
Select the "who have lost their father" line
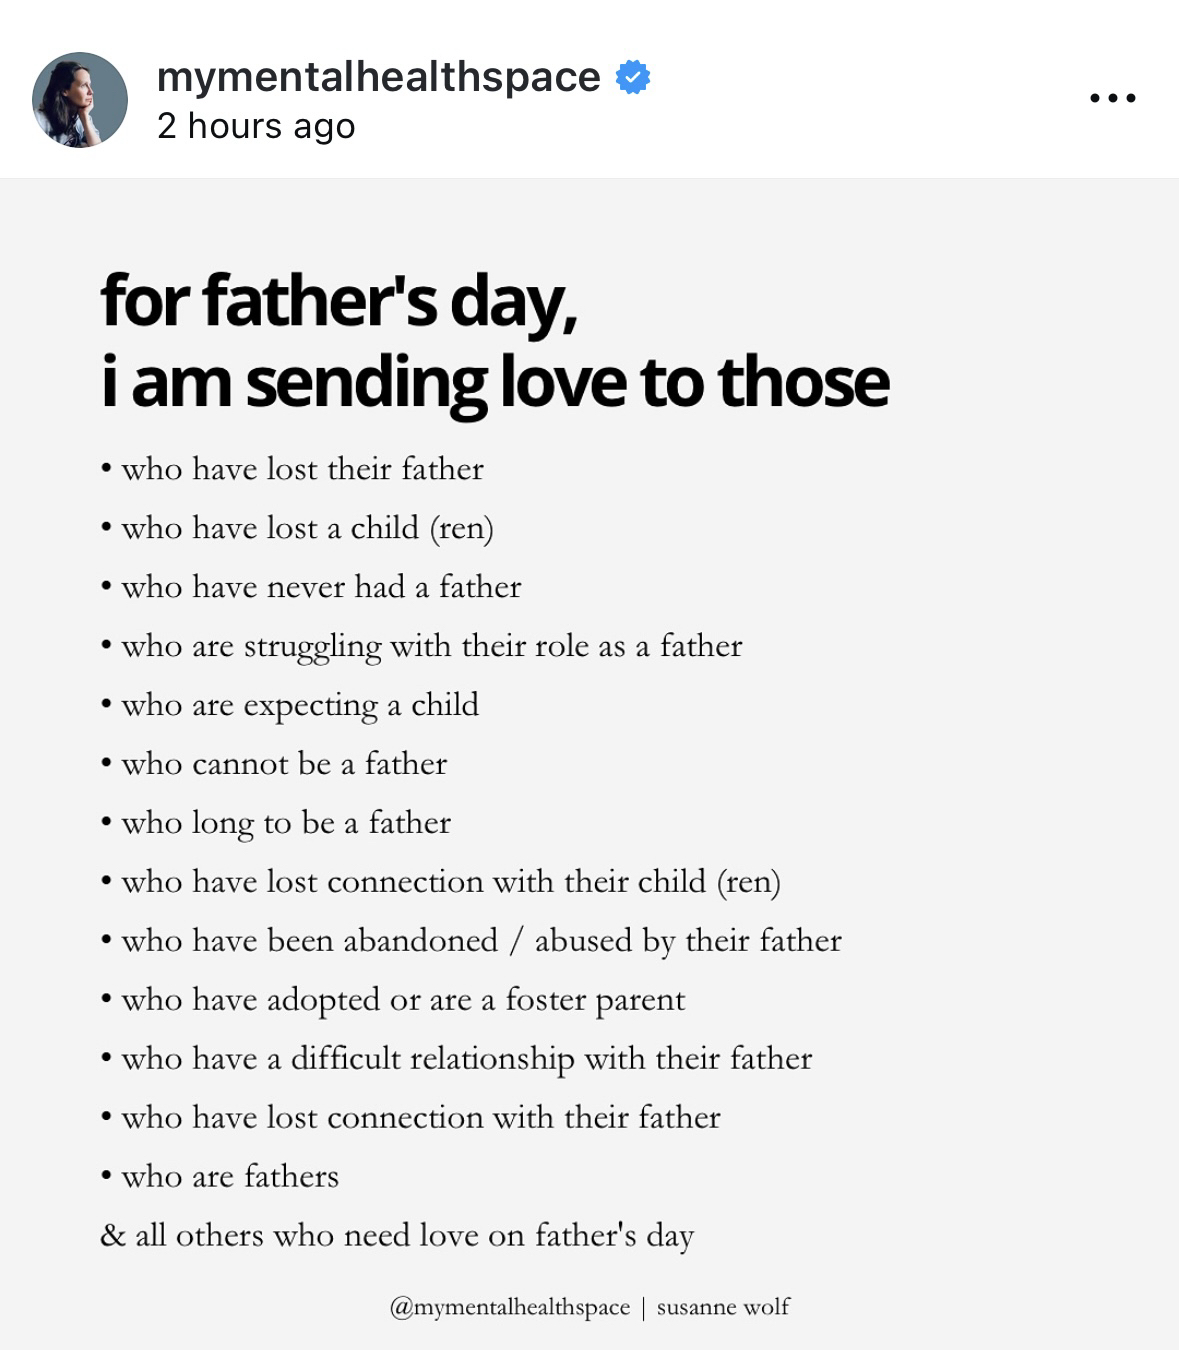(x=302, y=469)
